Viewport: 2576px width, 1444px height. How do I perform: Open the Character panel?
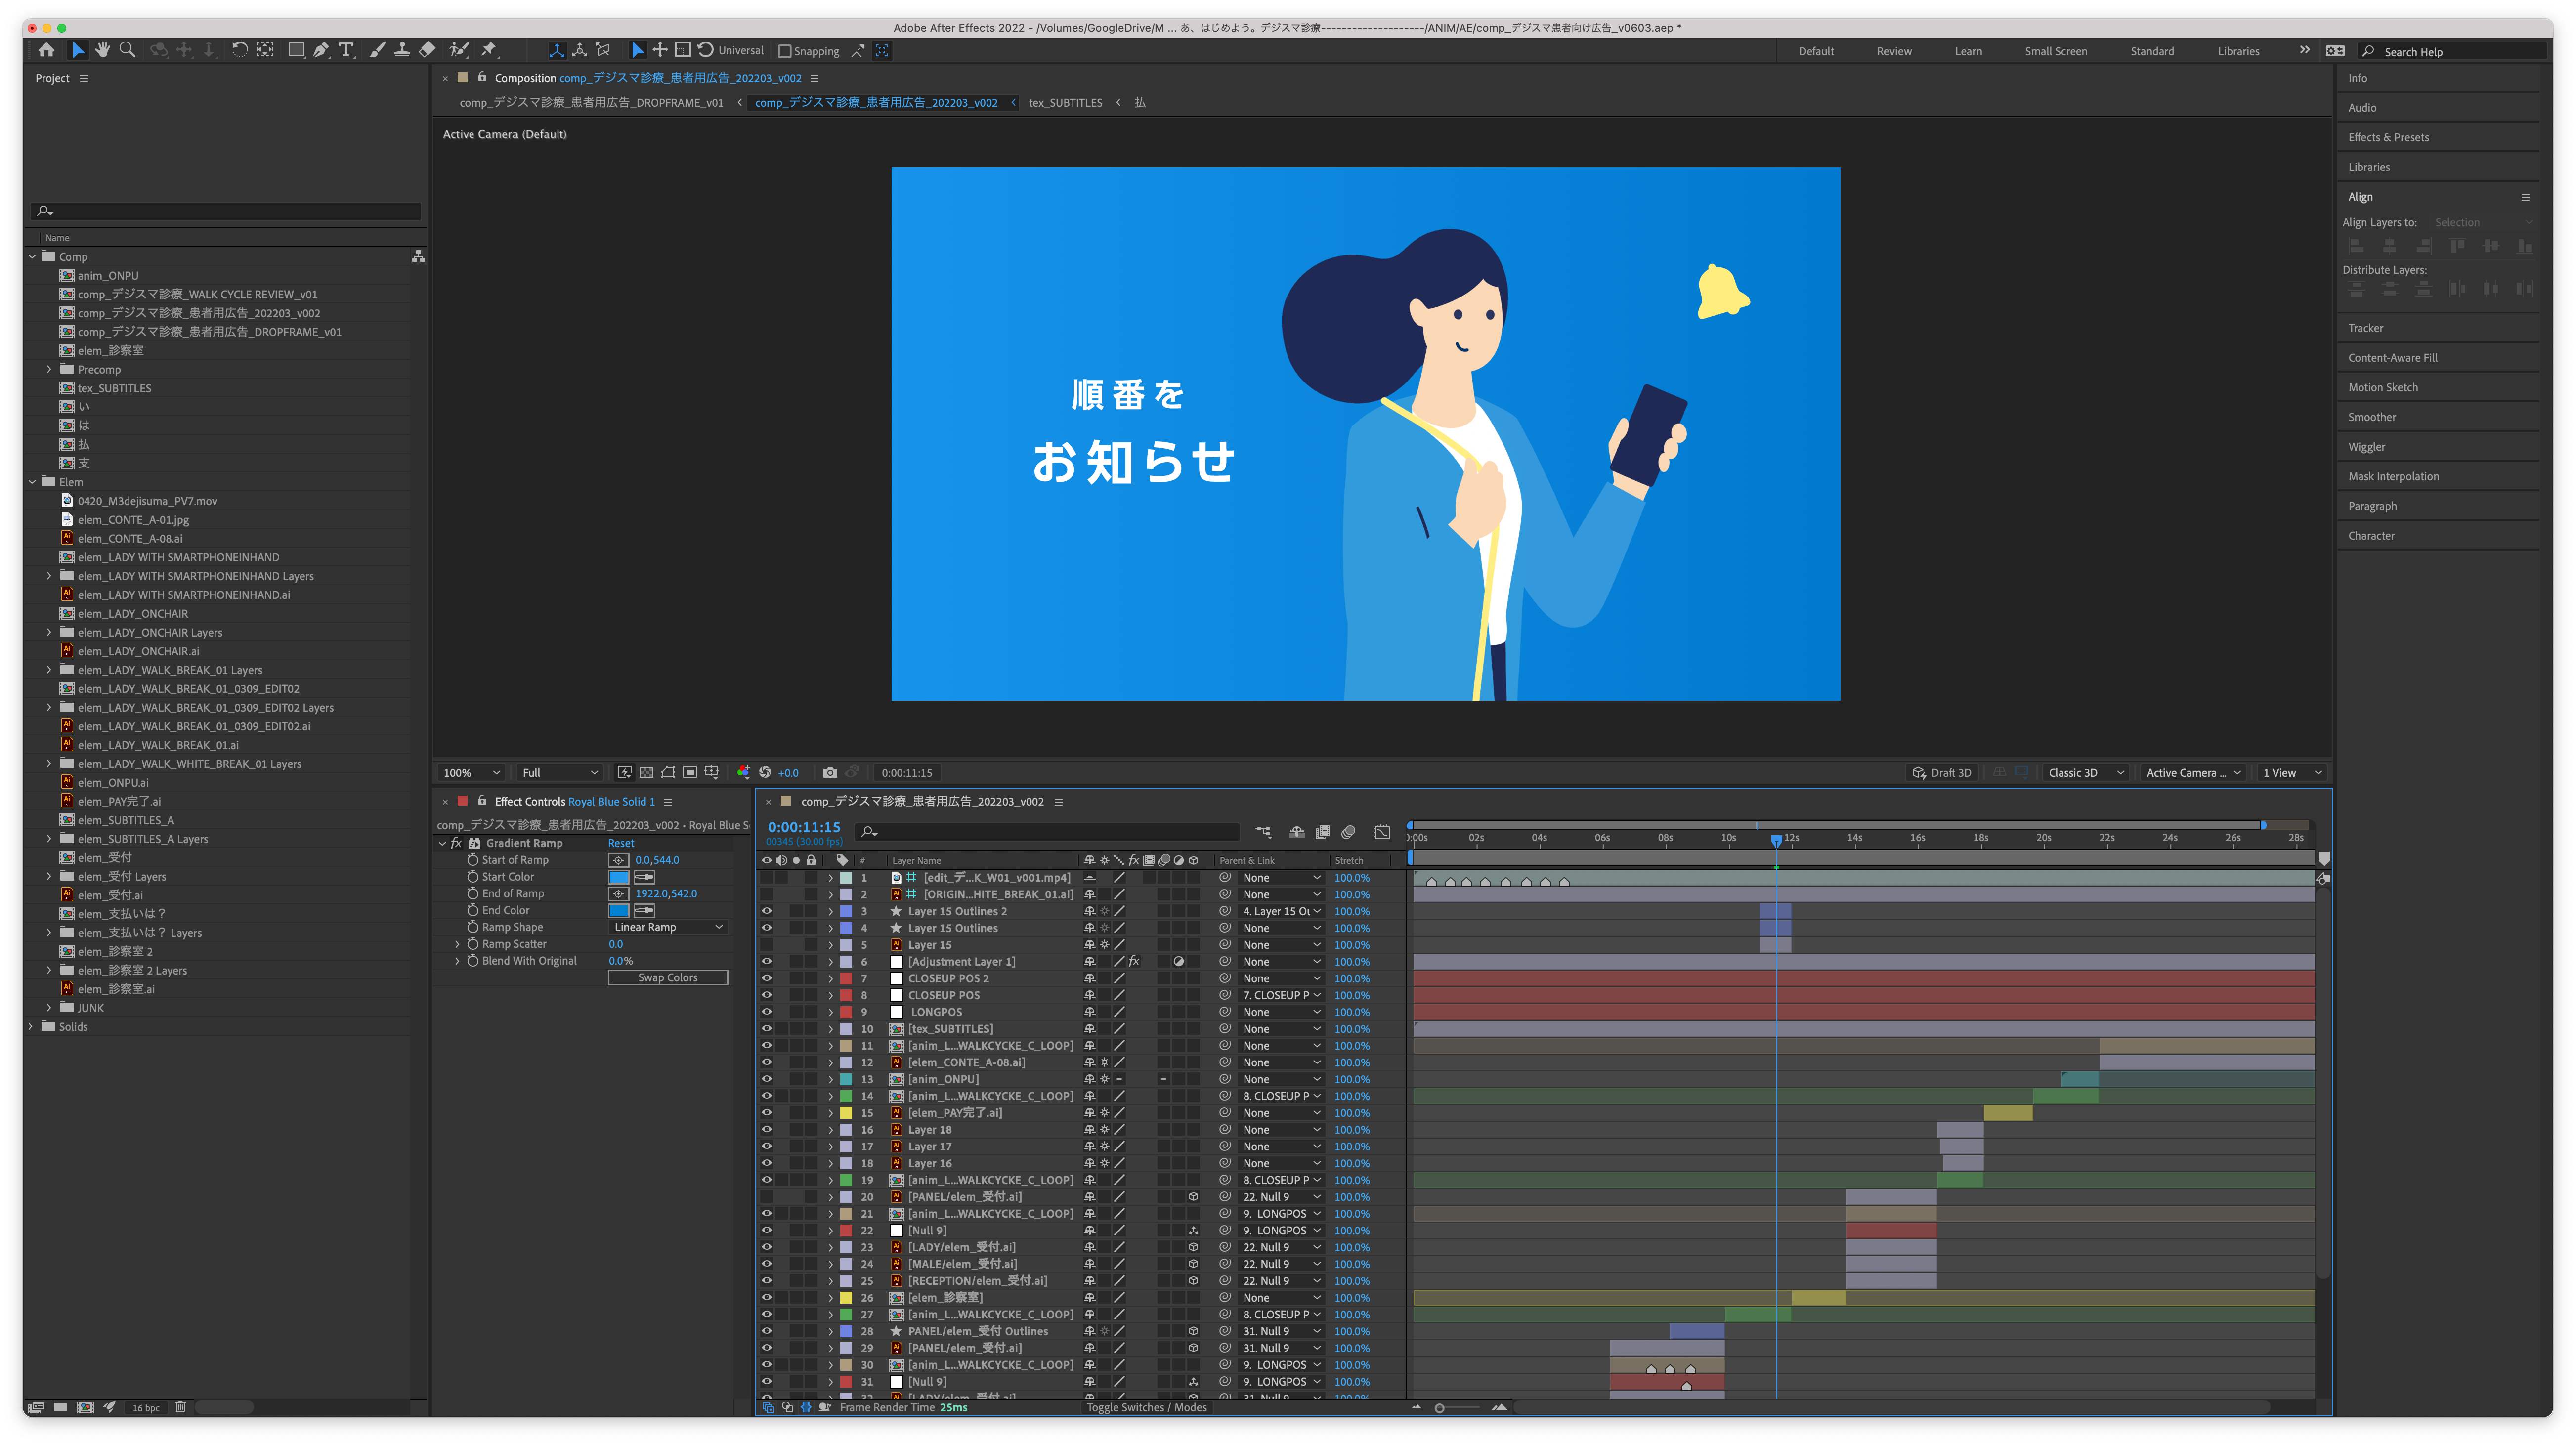[2371, 536]
